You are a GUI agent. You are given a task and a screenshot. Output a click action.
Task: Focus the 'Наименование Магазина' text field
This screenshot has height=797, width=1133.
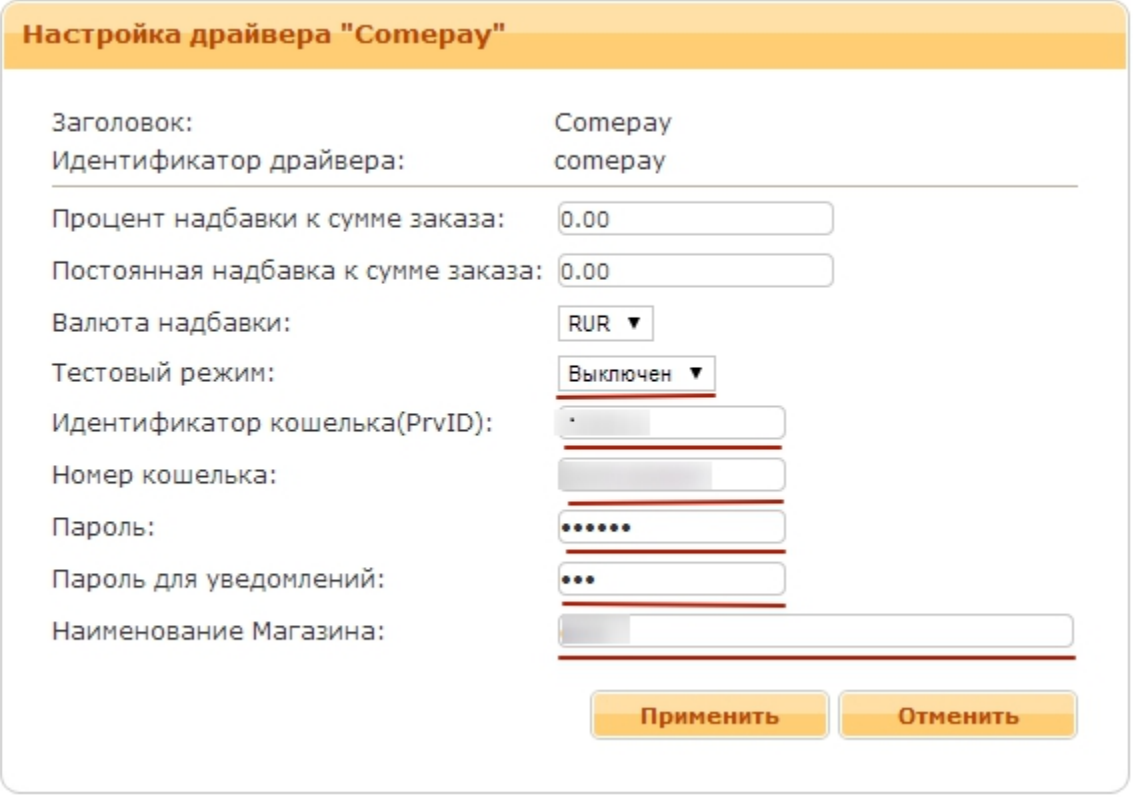pos(815,631)
